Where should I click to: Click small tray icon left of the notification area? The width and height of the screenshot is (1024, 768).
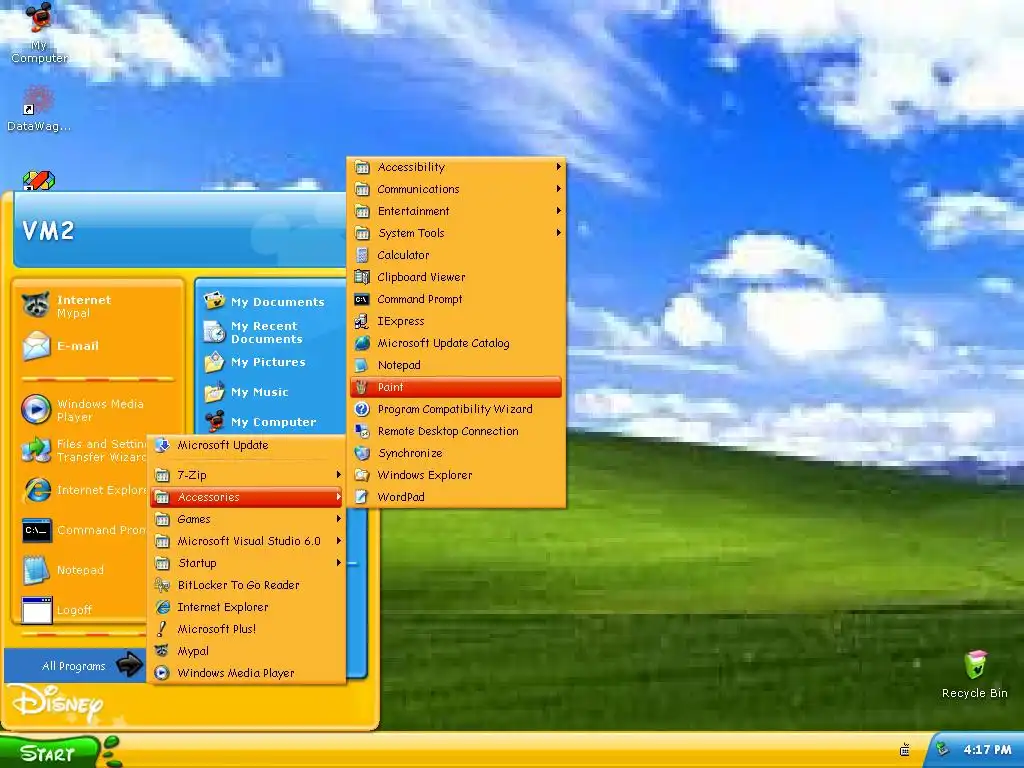pyautogui.click(x=904, y=750)
